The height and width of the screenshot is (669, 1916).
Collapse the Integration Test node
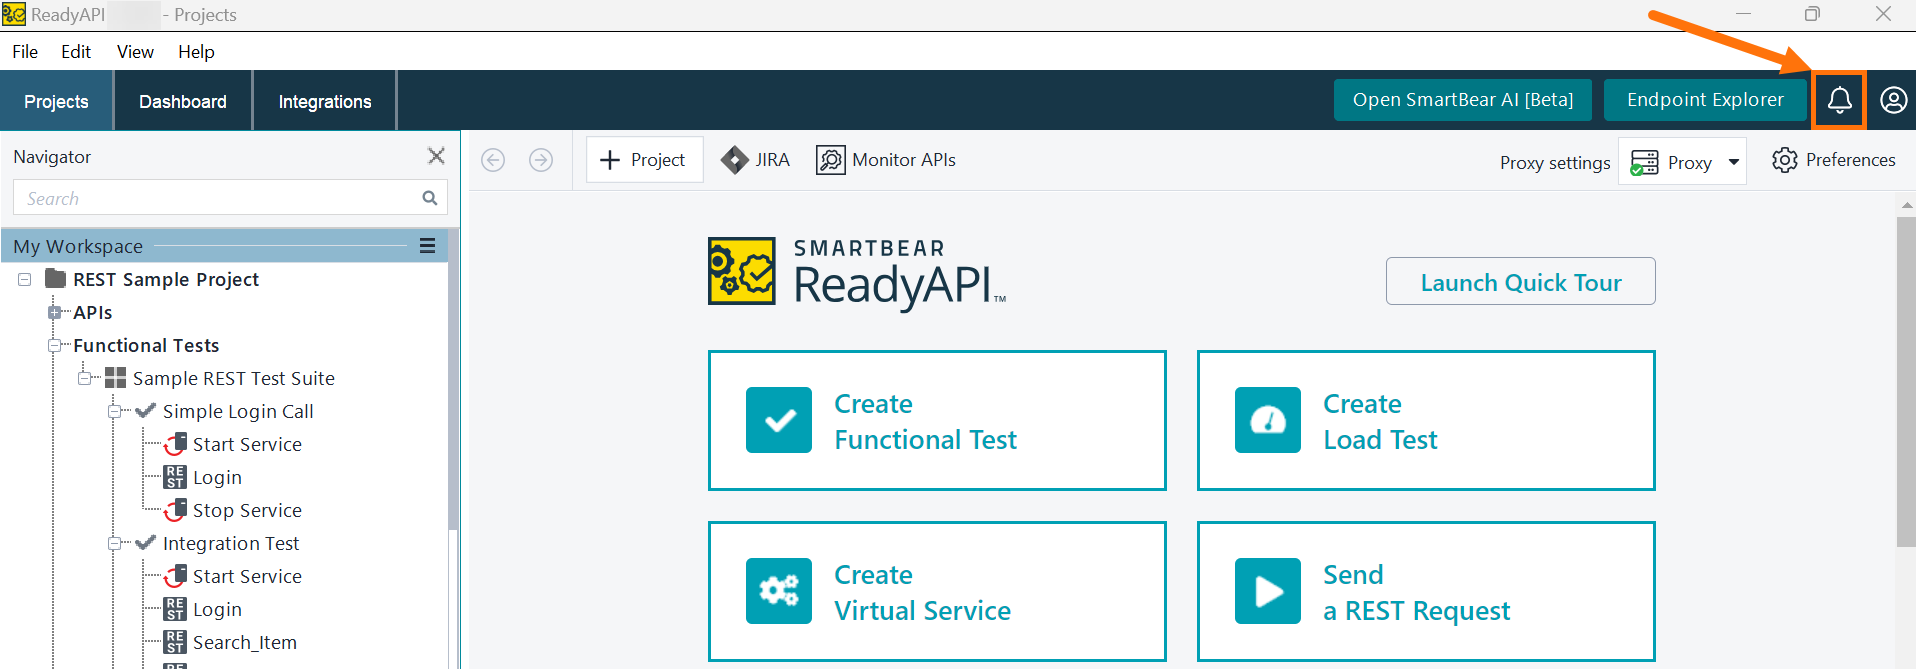click(115, 543)
